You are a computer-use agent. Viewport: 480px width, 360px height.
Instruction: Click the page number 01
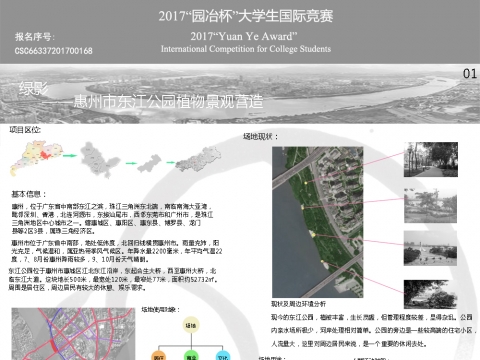tap(470, 74)
